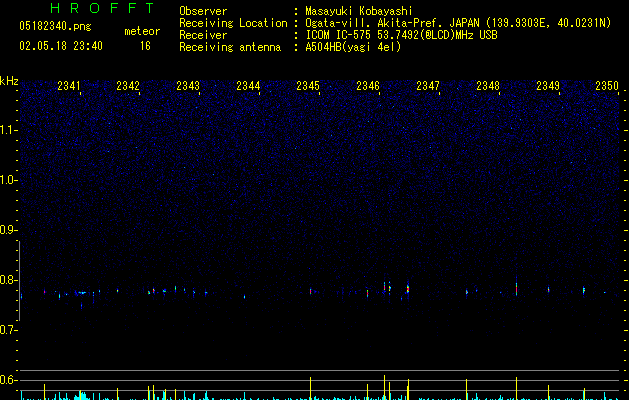The width and height of the screenshot is (629, 400).
Task: Click the 1.0 frequency axis label
Action: 8,180
